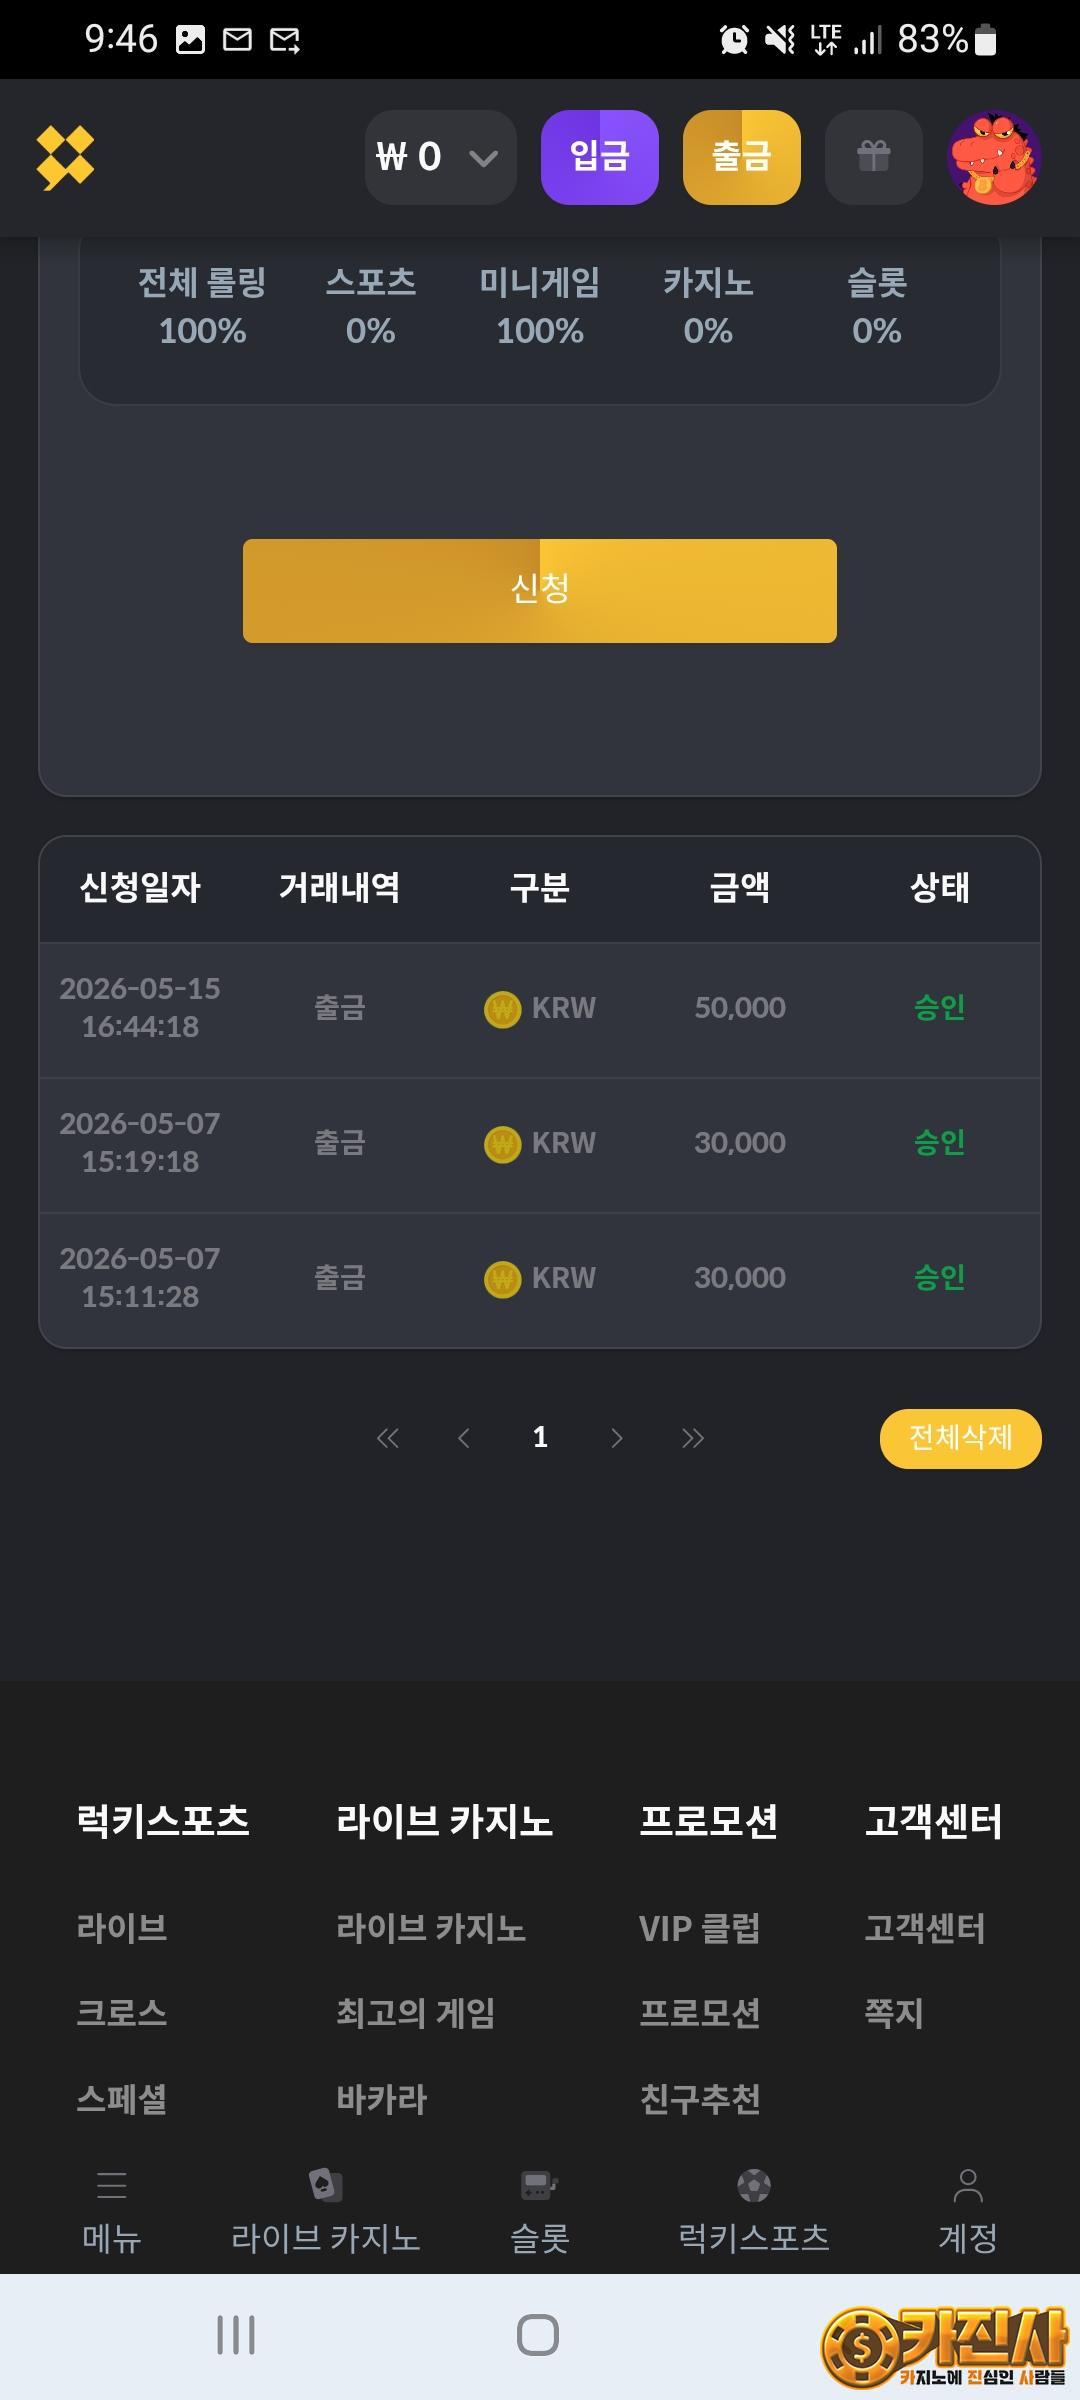Submit with the 신청 button
This screenshot has width=1080, height=2400.
tap(540, 590)
